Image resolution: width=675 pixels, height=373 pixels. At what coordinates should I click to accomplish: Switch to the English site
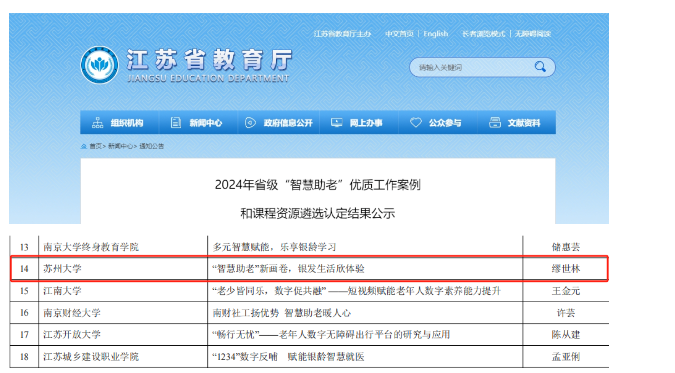(x=436, y=34)
